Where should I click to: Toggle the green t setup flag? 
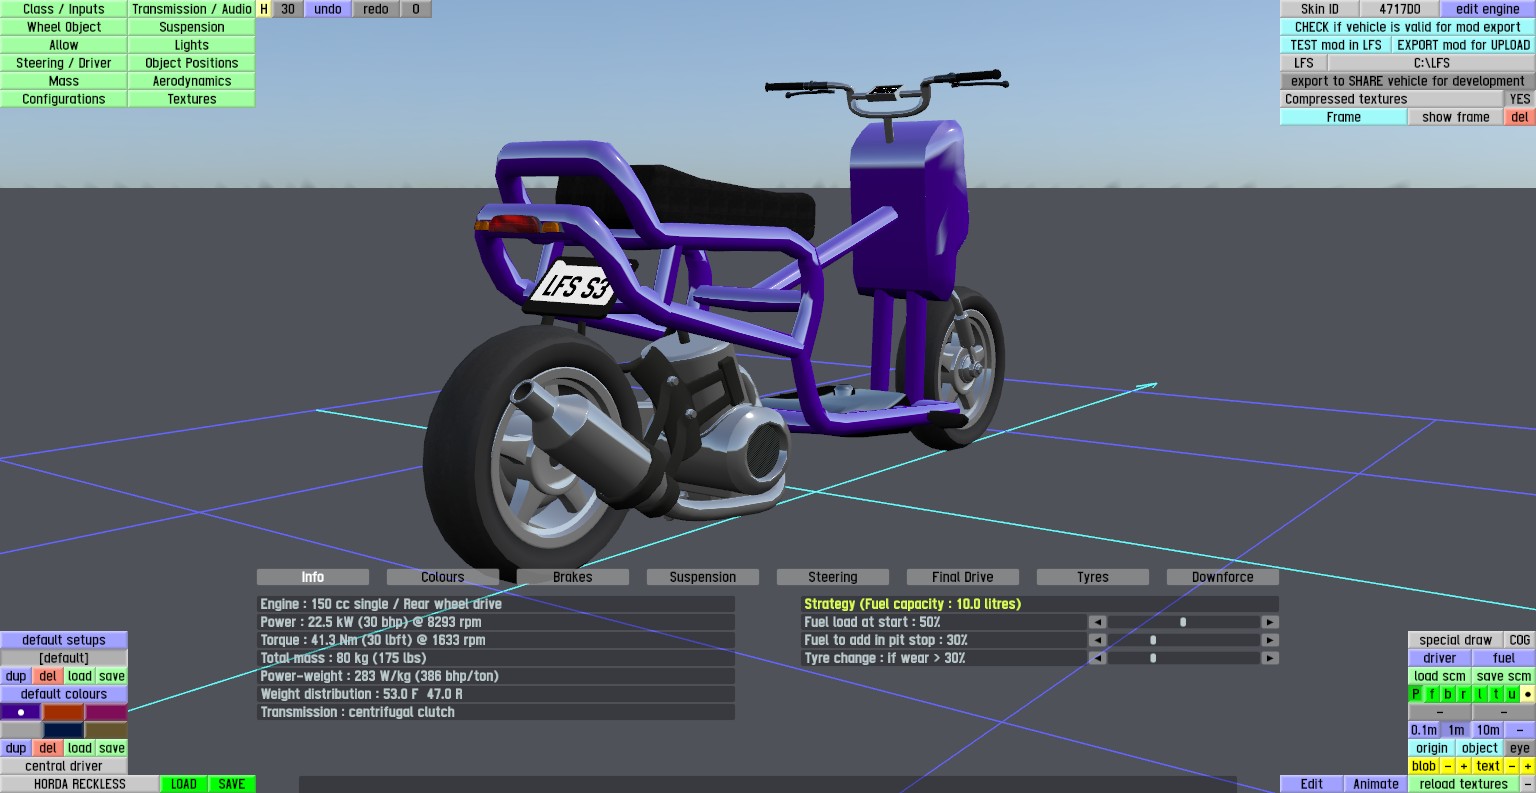click(x=1496, y=694)
